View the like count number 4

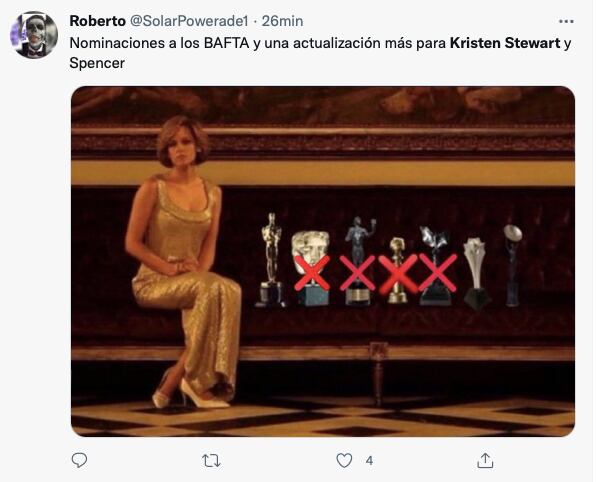[x=369, y=461]
